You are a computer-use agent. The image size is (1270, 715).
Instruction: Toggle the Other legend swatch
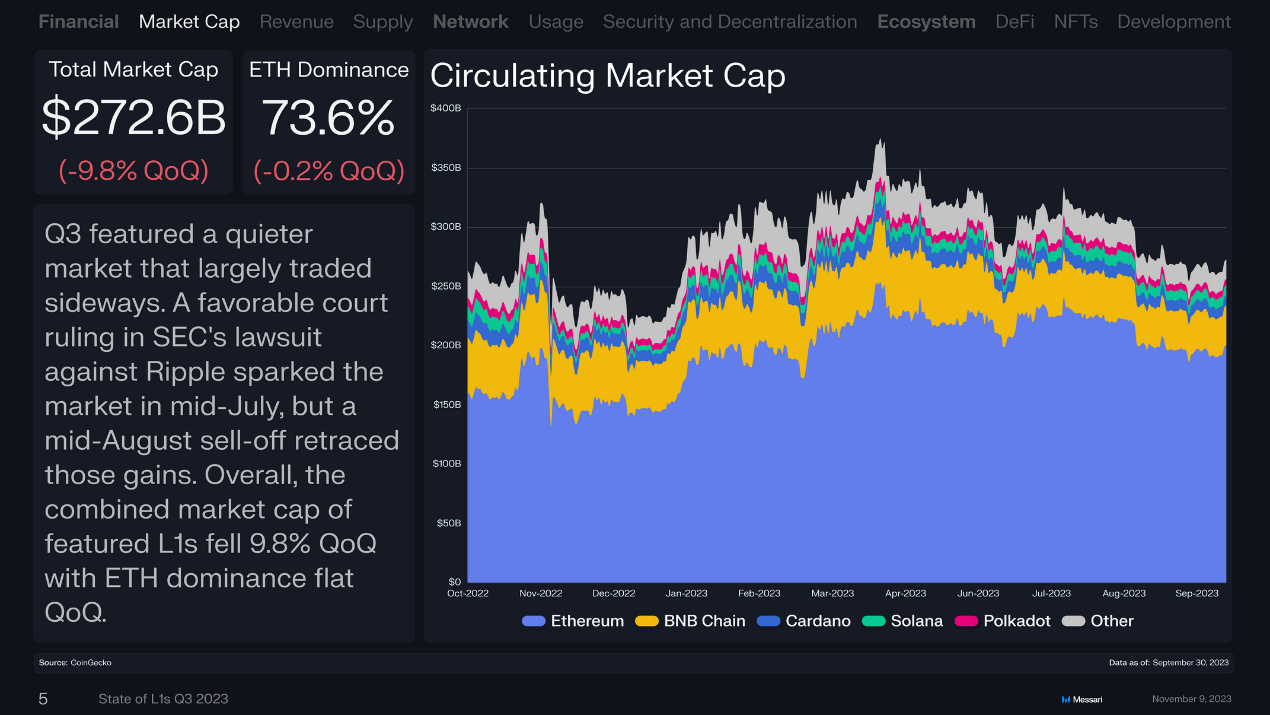pyautogui.click(x=1074, y=621)
